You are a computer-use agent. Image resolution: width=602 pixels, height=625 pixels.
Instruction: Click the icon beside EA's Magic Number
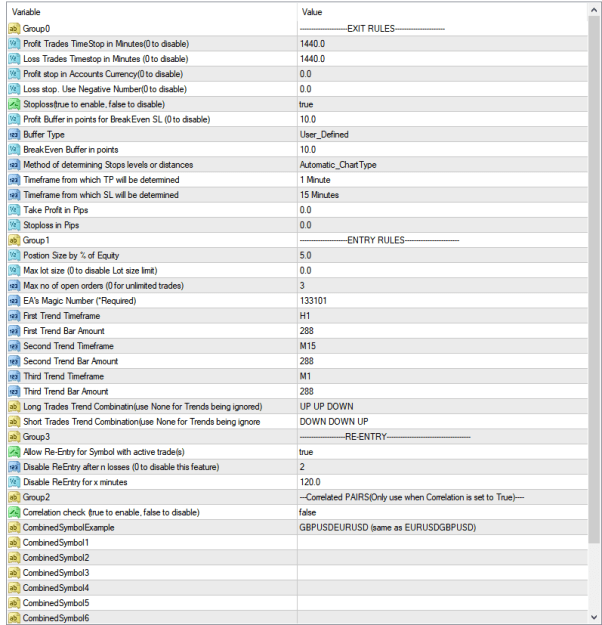[14, 301]
